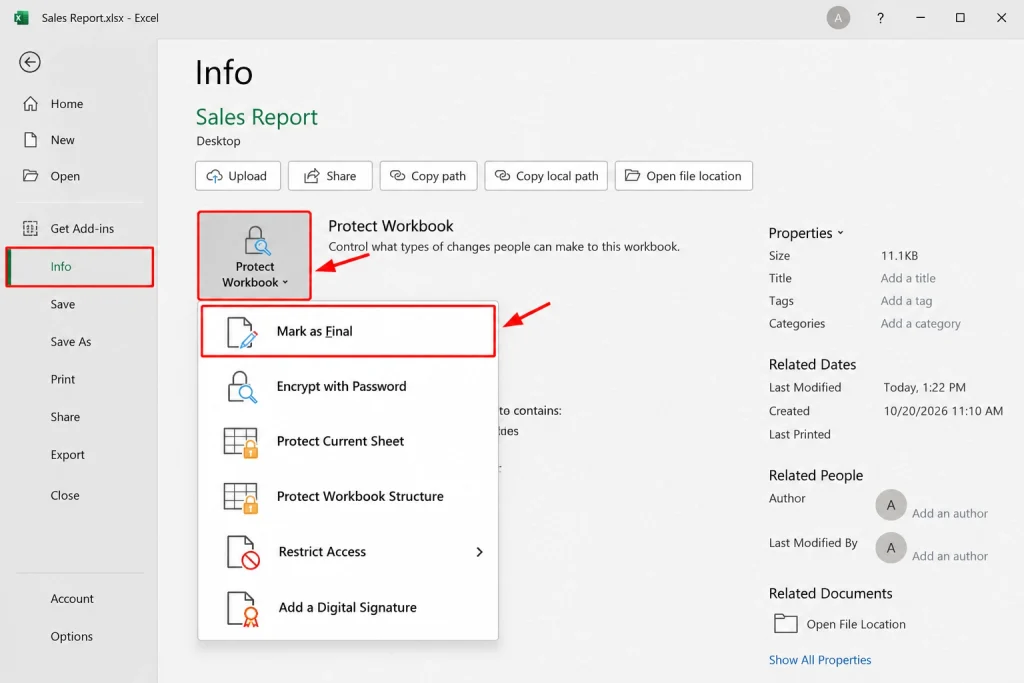Image resolution: width=1024 pixels, height=683 pixels.
Task: Click the Upload button
Action: pyautogui.click(x=238, y=176)
